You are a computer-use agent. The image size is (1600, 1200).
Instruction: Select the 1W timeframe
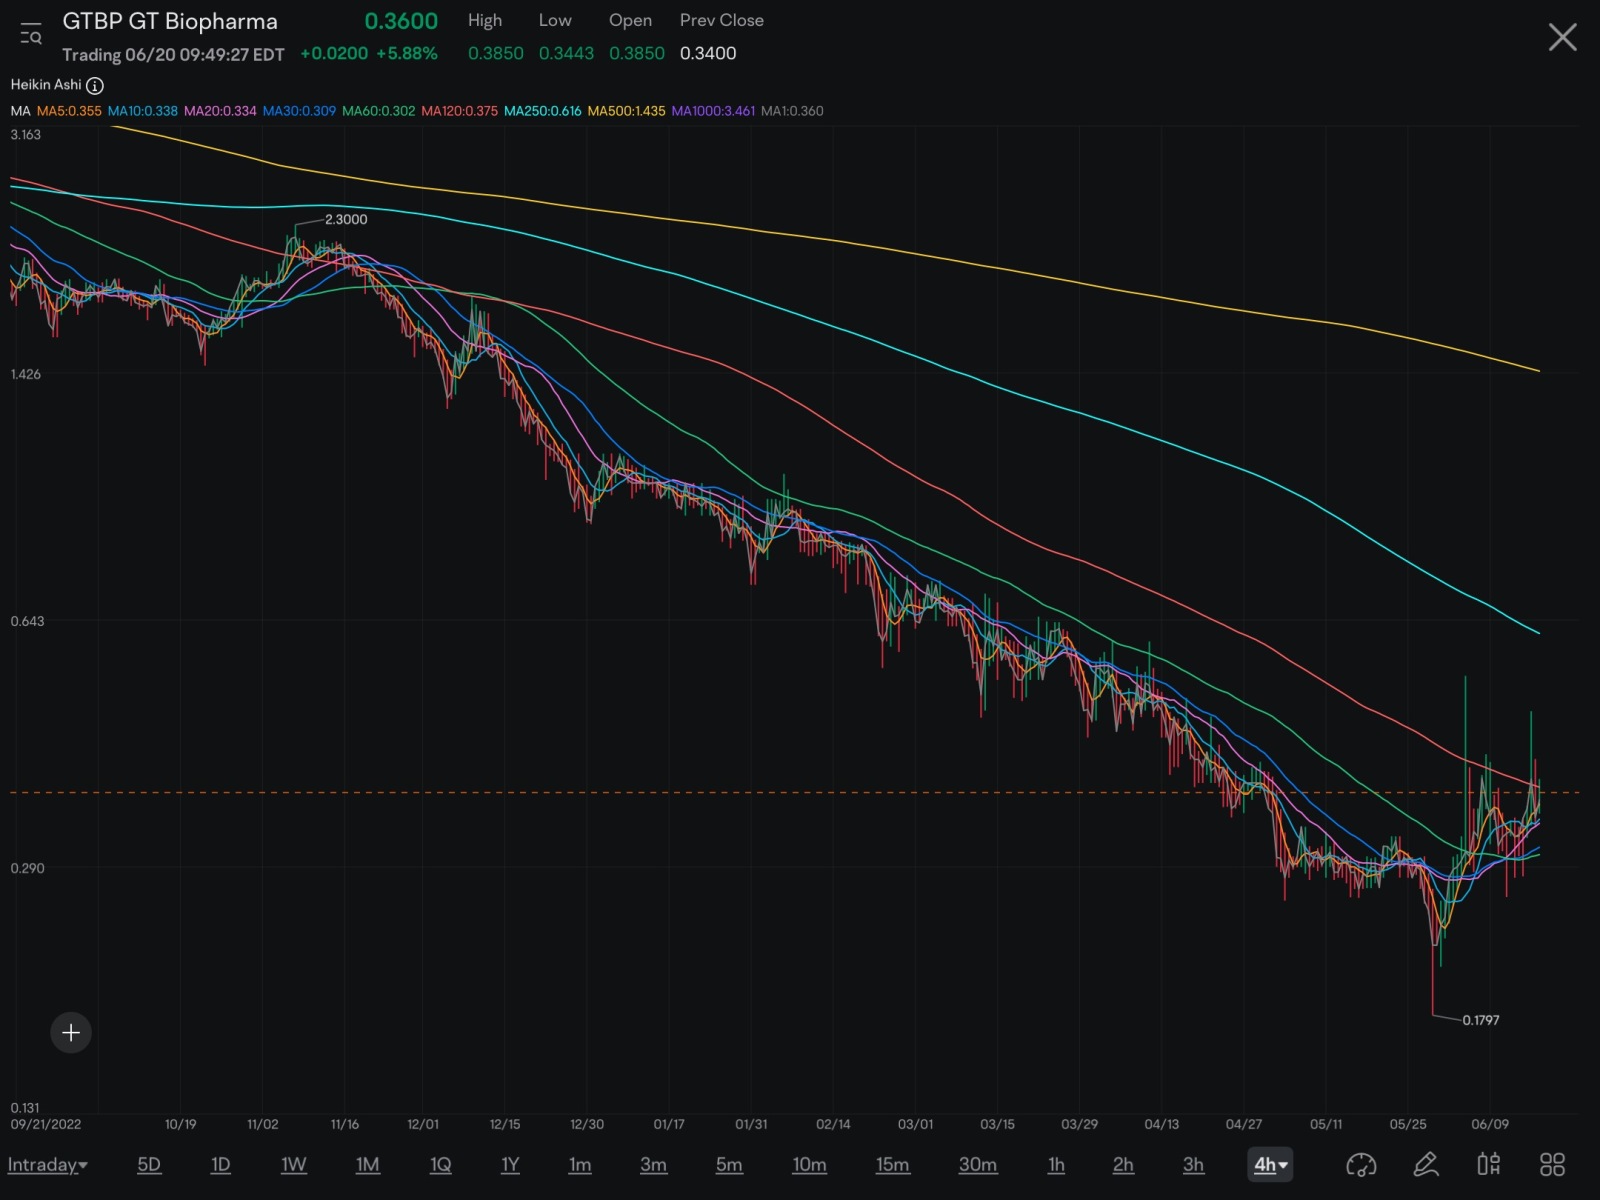[x=294, y=1165]
